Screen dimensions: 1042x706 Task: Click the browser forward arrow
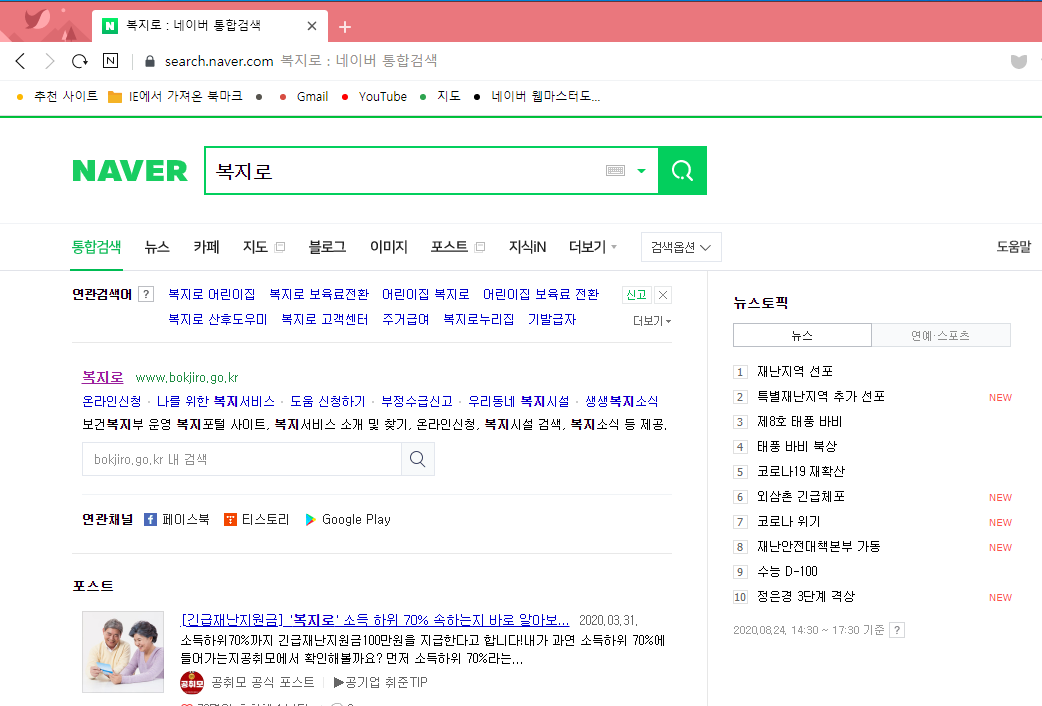[x=50, y=61]
